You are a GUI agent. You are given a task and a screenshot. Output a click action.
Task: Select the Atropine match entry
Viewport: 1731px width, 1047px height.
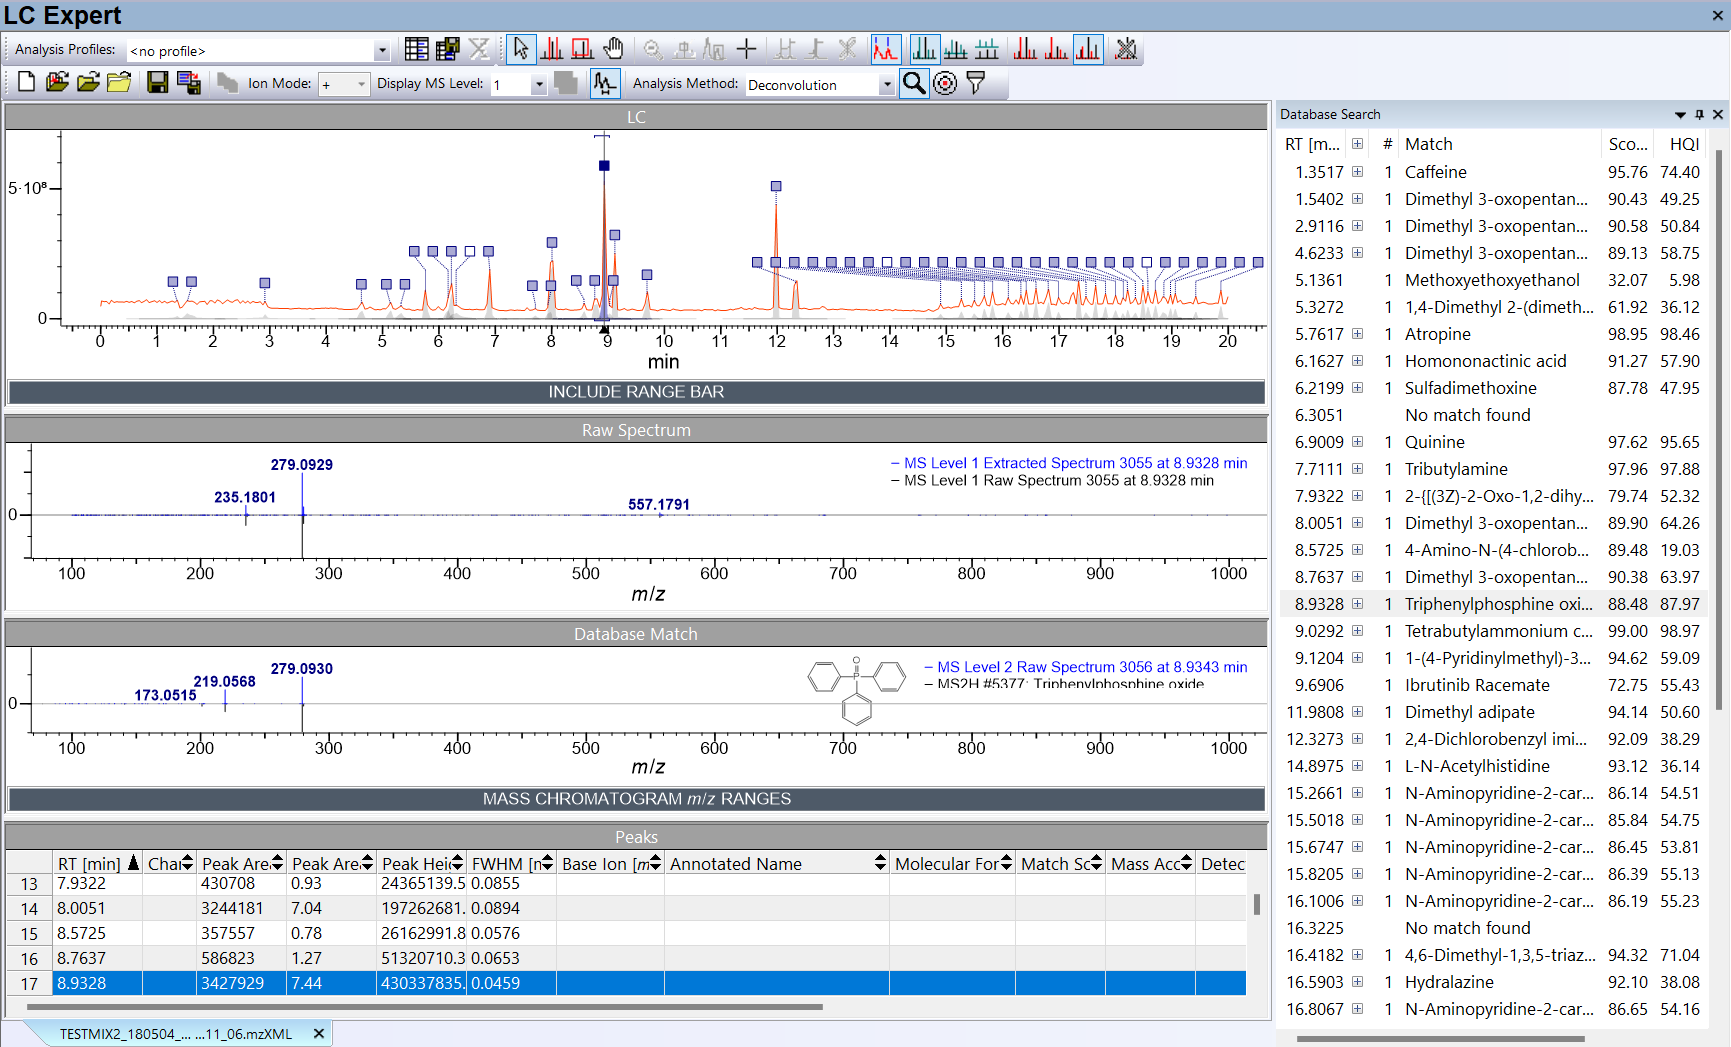coord(1437,334)
